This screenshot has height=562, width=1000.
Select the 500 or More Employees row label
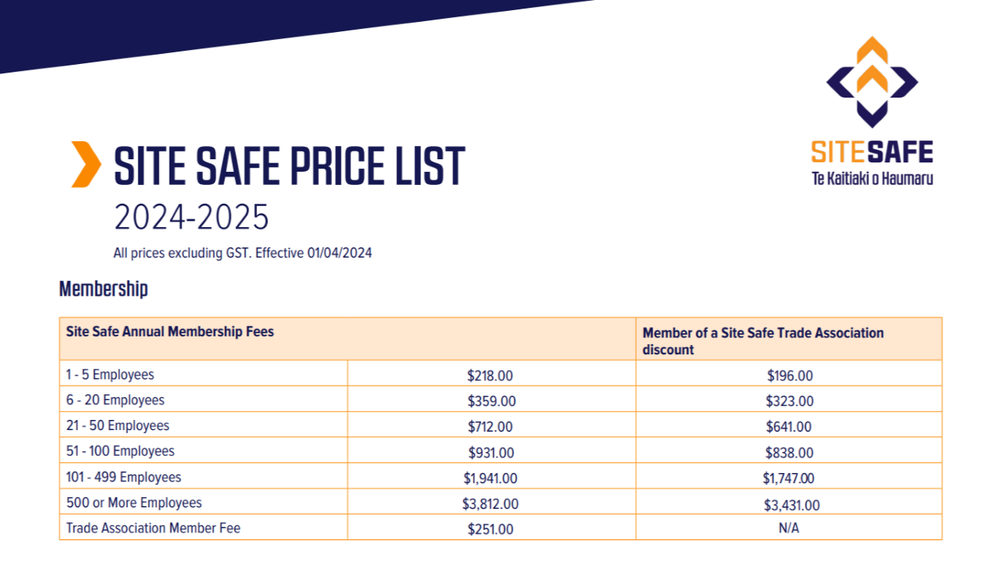(134, 503)
